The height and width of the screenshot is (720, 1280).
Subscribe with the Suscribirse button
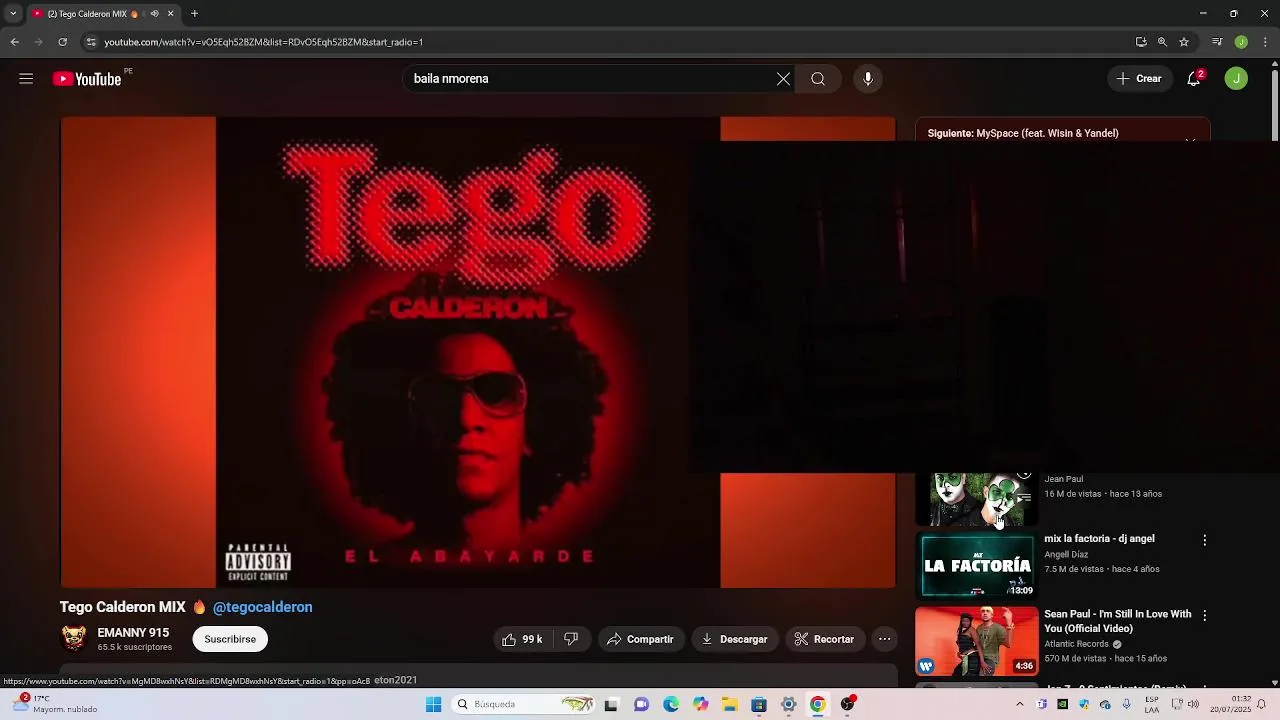tap(230, 639)
